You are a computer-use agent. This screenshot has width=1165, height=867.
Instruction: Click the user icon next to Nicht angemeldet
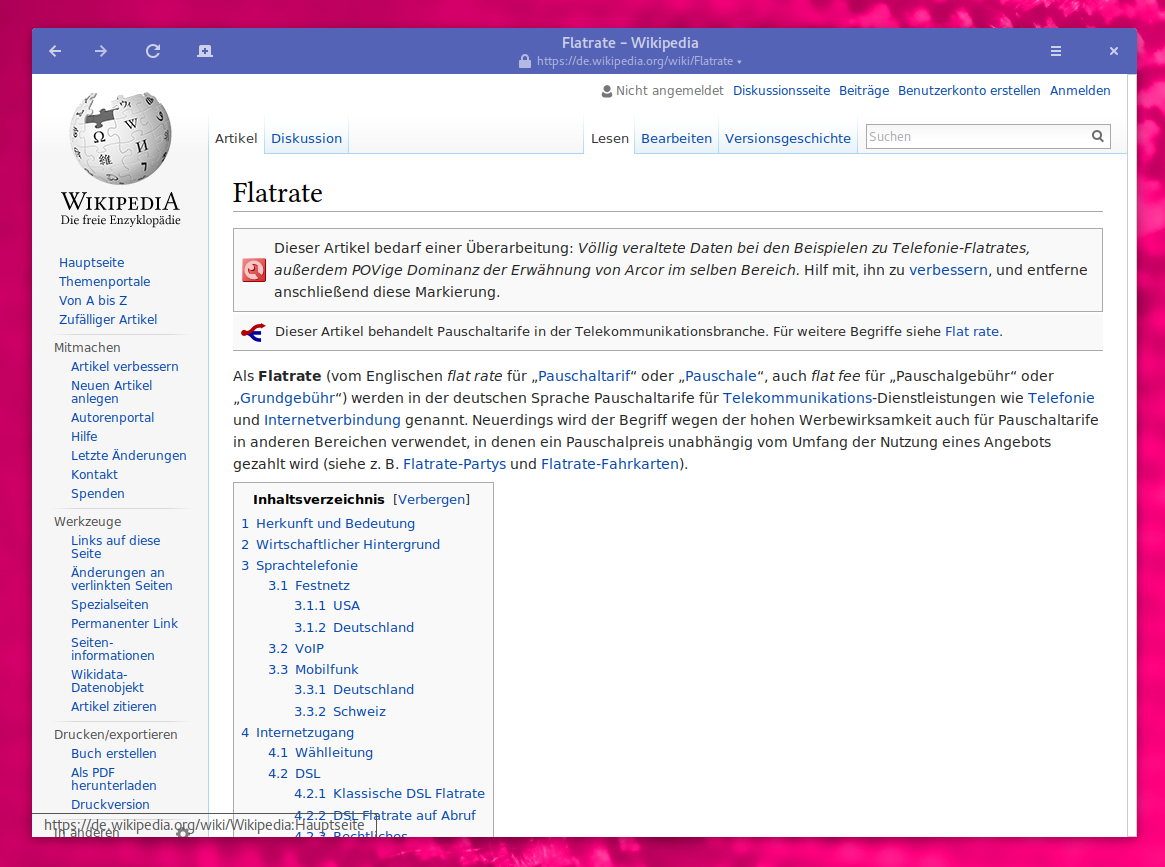pyautogui.click(x=607, y=91)
